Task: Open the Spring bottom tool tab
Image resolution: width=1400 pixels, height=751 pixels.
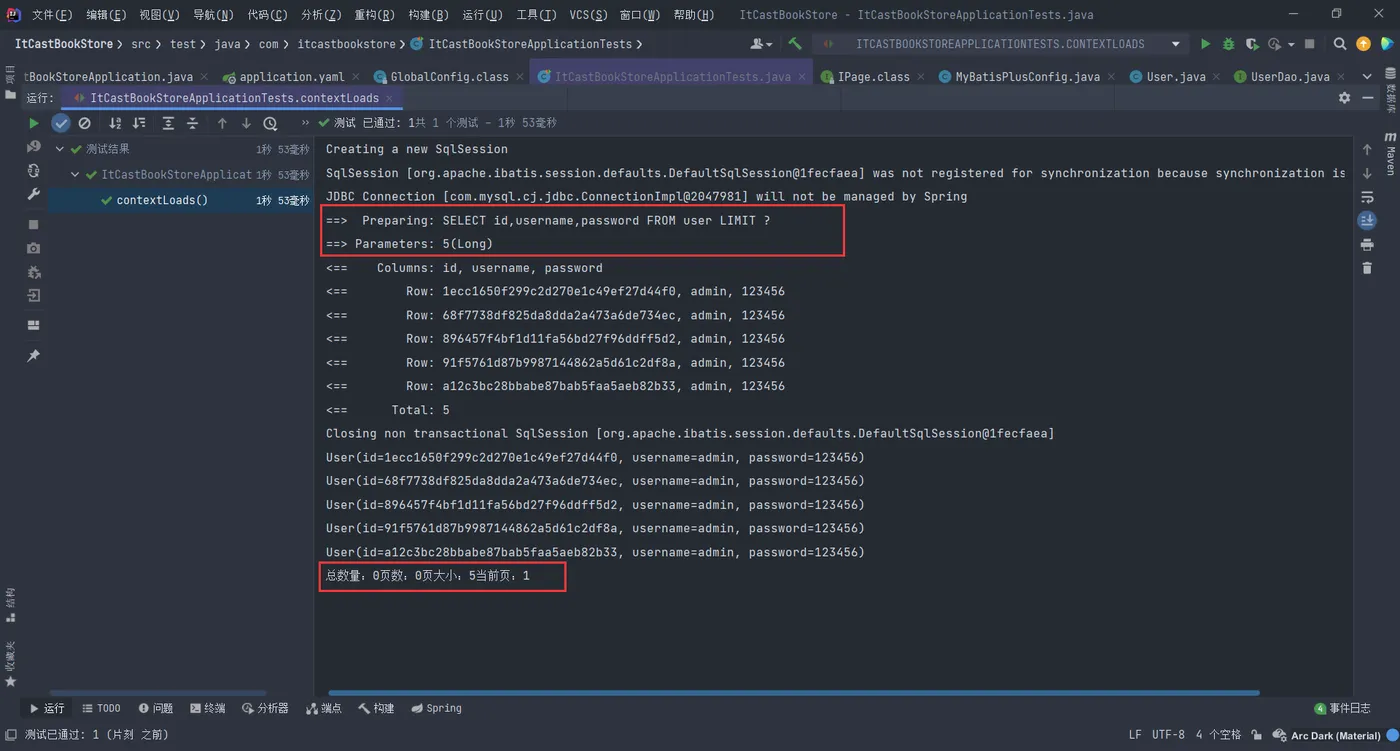Action: [437, 708]
